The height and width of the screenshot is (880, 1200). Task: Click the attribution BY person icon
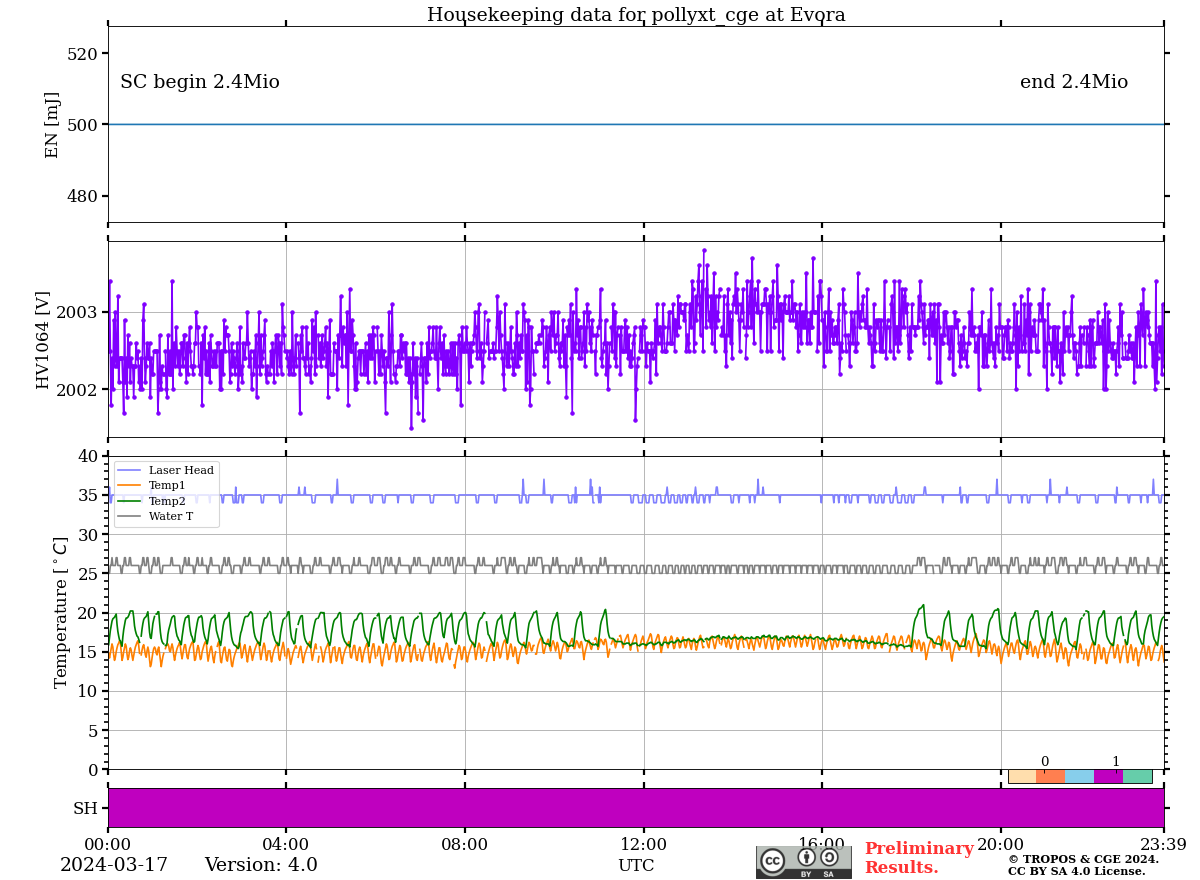click(x=806, y=857)
